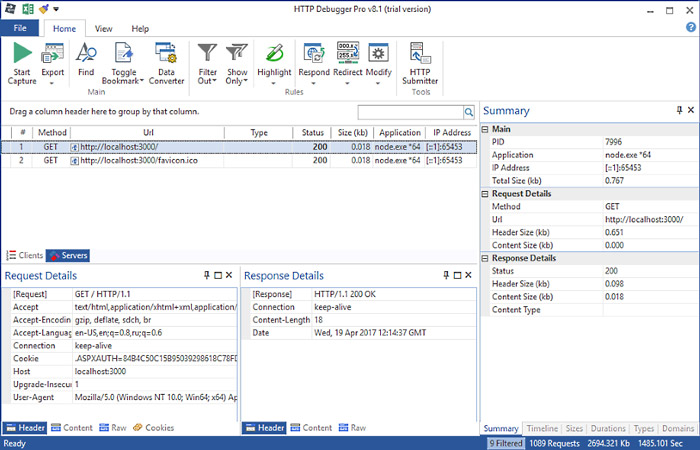
Task: Pin the Response Details panel
Action: 446,275
